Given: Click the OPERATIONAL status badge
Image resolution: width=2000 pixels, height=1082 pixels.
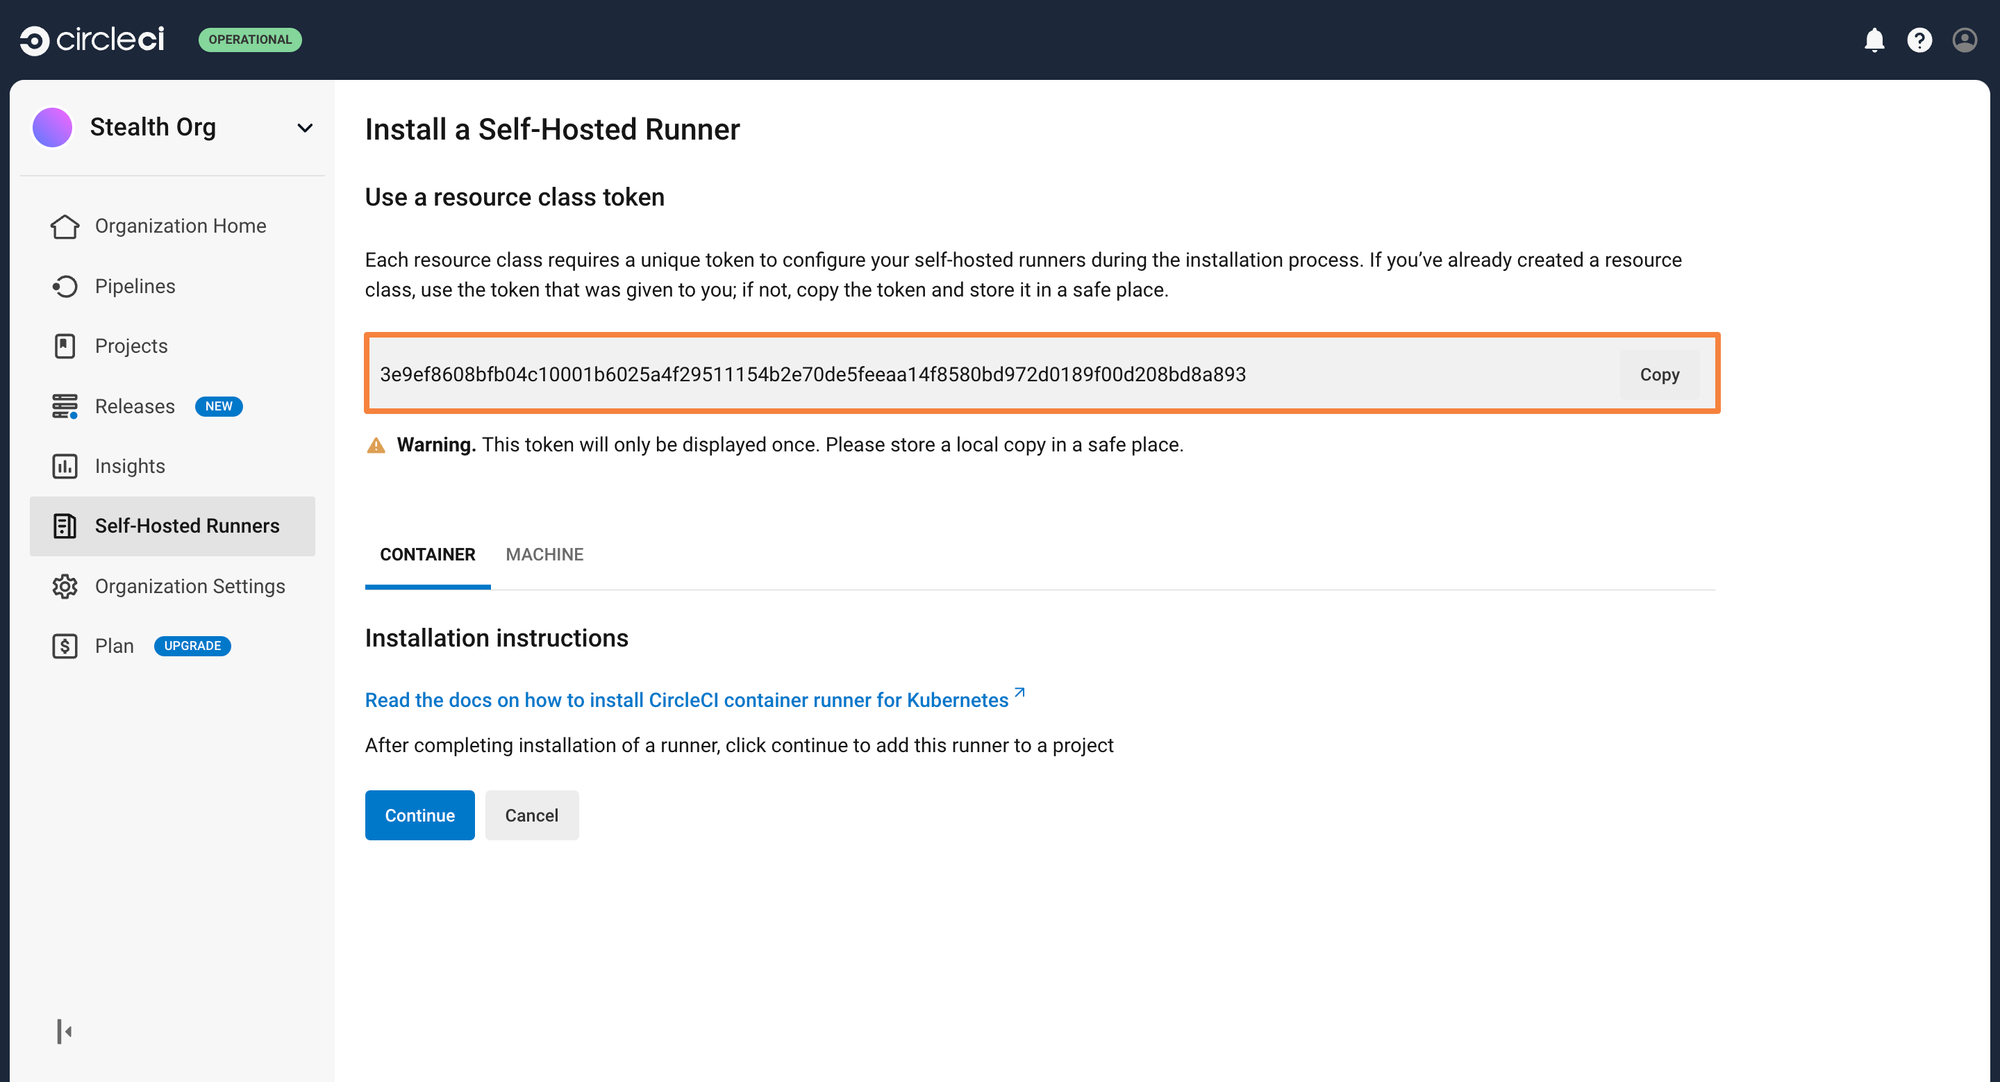Looking at the screenshot, I should (x=250, y=40).
